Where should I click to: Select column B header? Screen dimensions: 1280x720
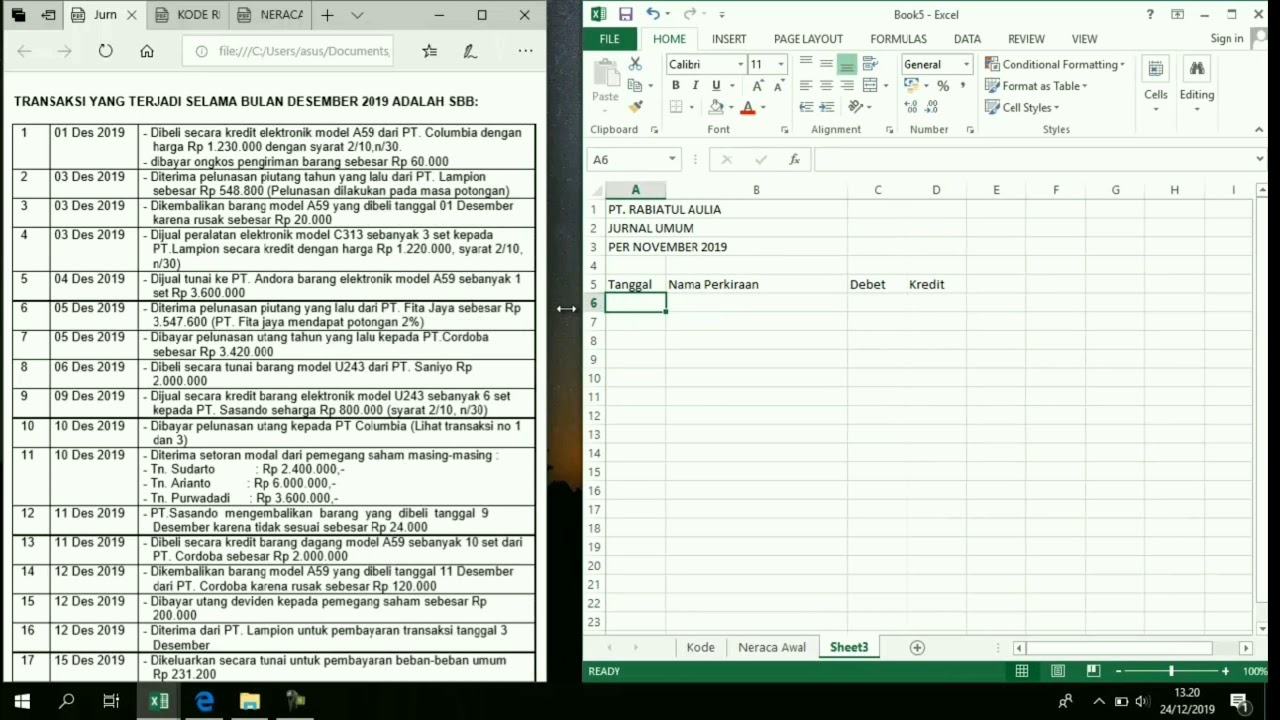click(756, 190)
